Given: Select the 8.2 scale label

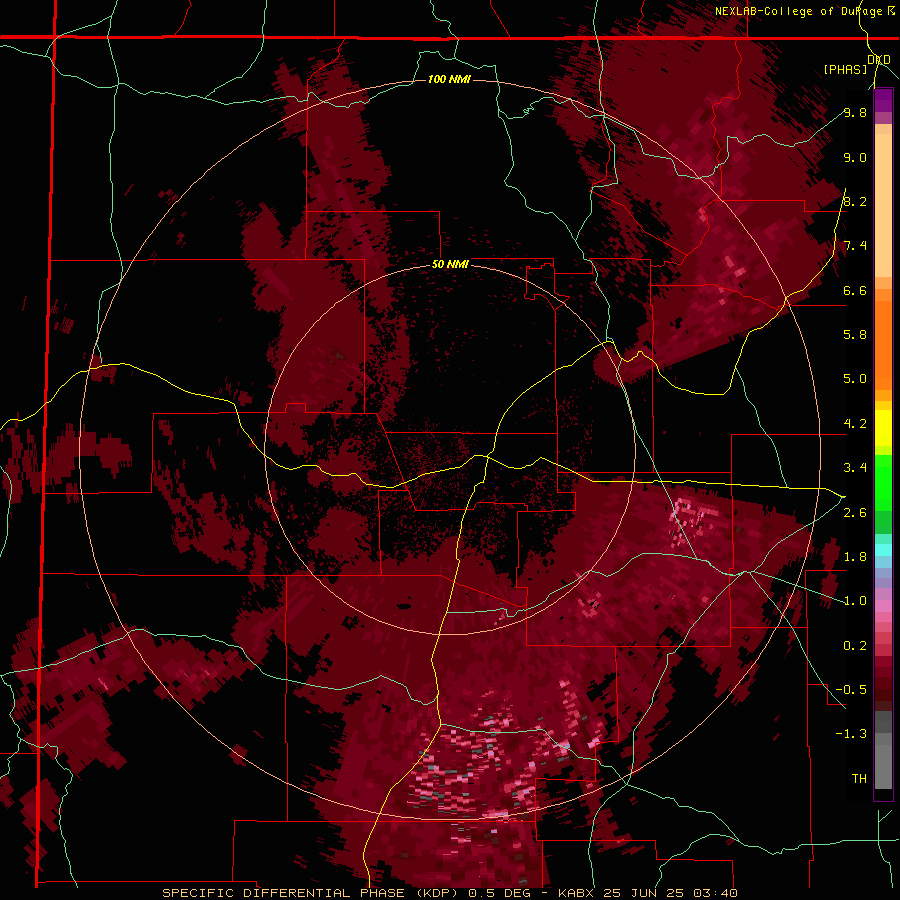Looking at the screenshot, I should click(855, 201).
